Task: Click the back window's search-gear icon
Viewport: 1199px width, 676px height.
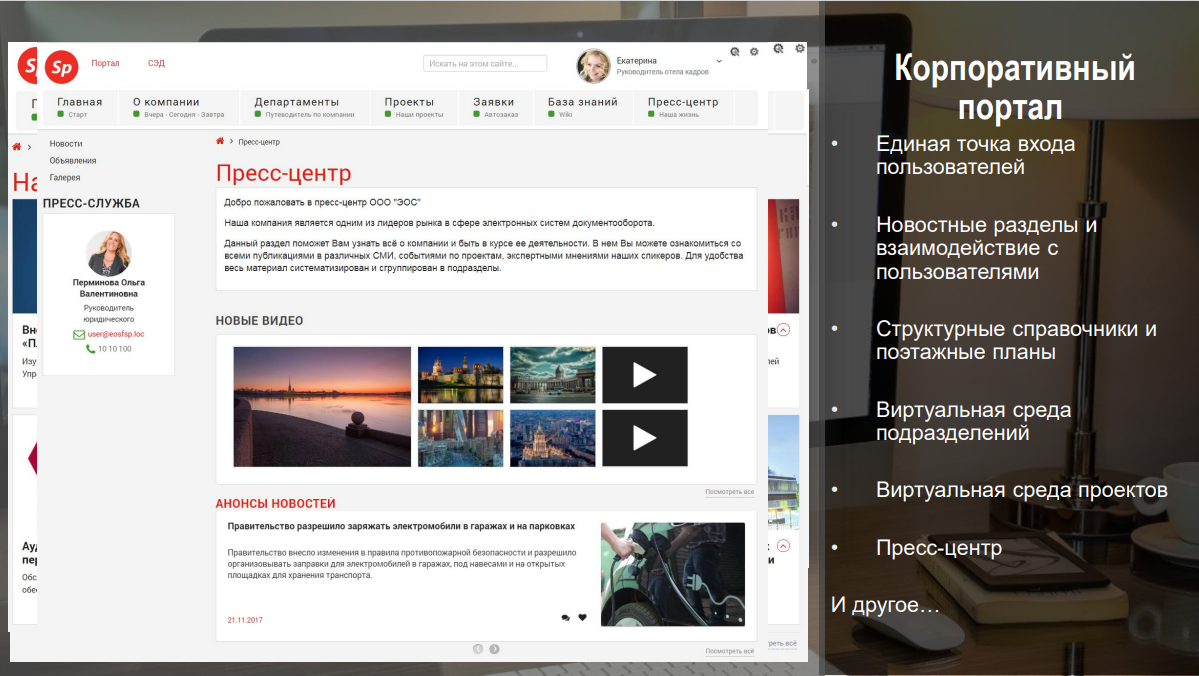Action: pyautogui.click(x=778, y=48)
